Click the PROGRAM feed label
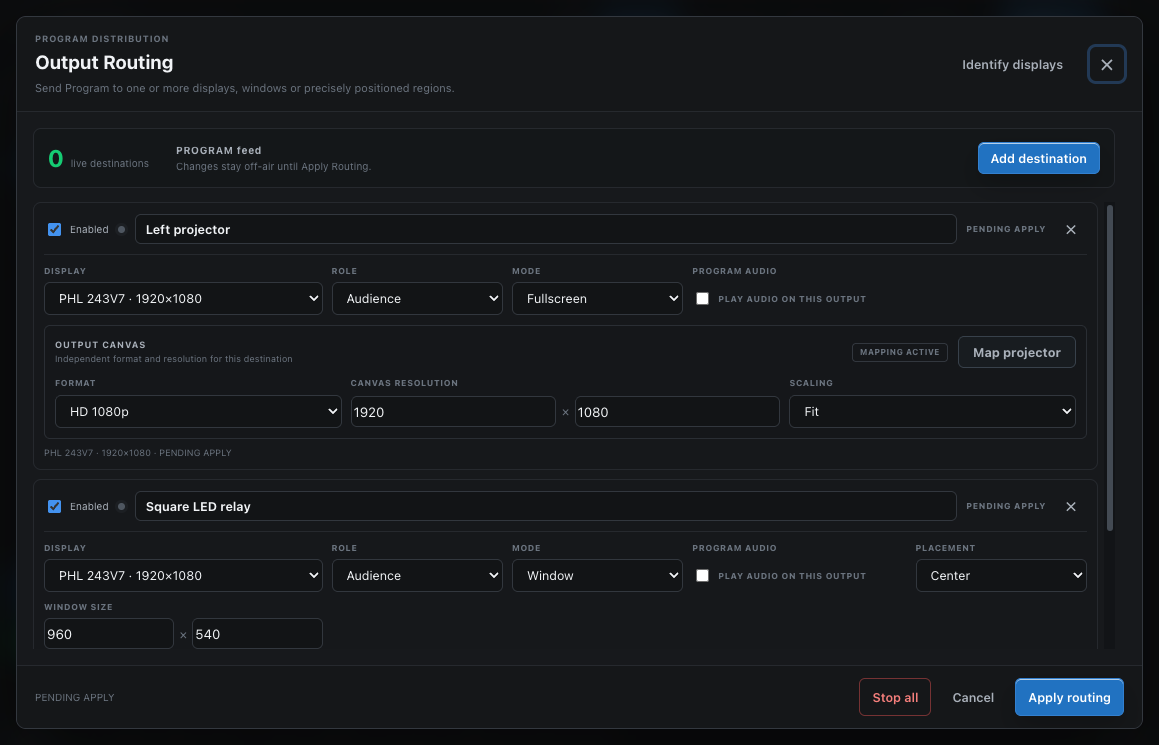Screen dimensions: 1159x745 (x=219, y=150)
